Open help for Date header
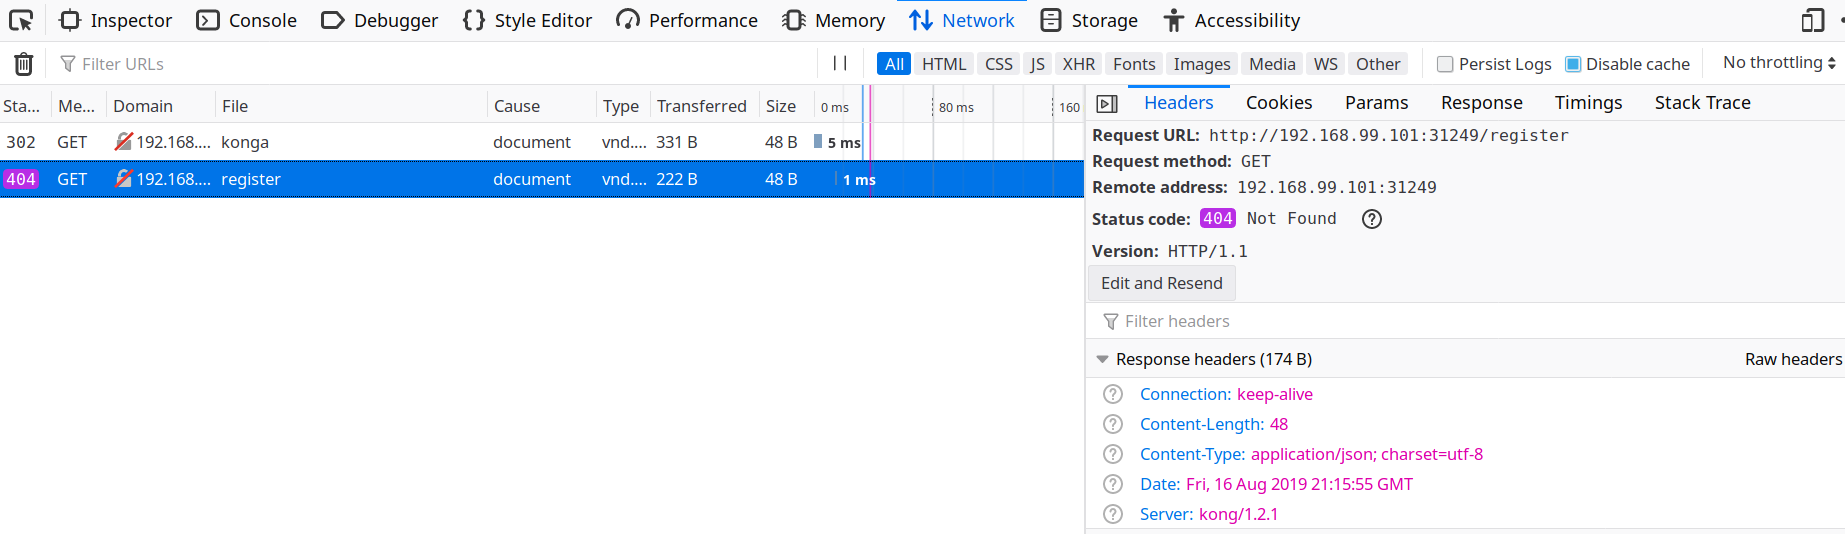 tap(1113, 484)
